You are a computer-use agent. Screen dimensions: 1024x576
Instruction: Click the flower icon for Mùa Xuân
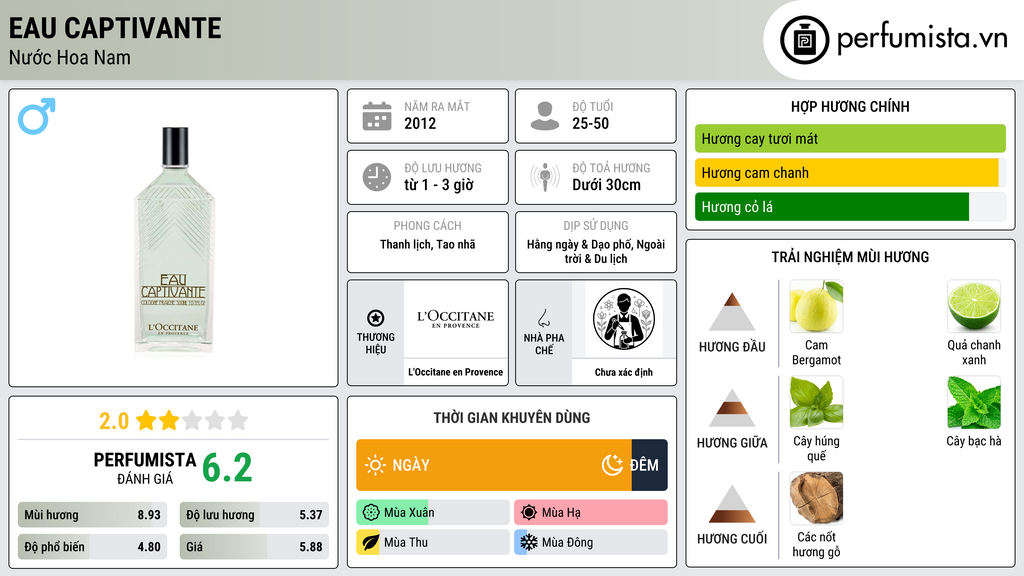coord(371,513)
